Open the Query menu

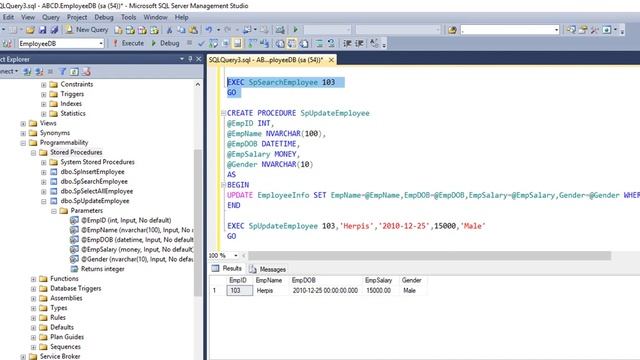[51, 17]
